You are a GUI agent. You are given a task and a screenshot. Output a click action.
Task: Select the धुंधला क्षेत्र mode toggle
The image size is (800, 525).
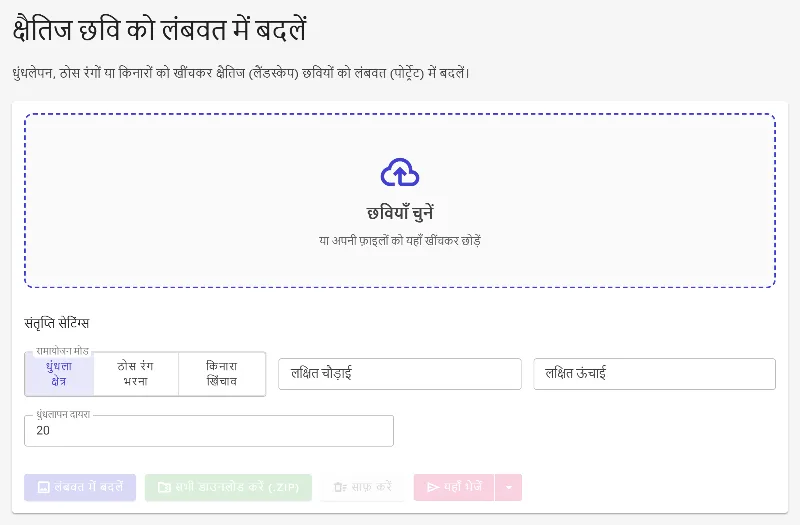59,374
